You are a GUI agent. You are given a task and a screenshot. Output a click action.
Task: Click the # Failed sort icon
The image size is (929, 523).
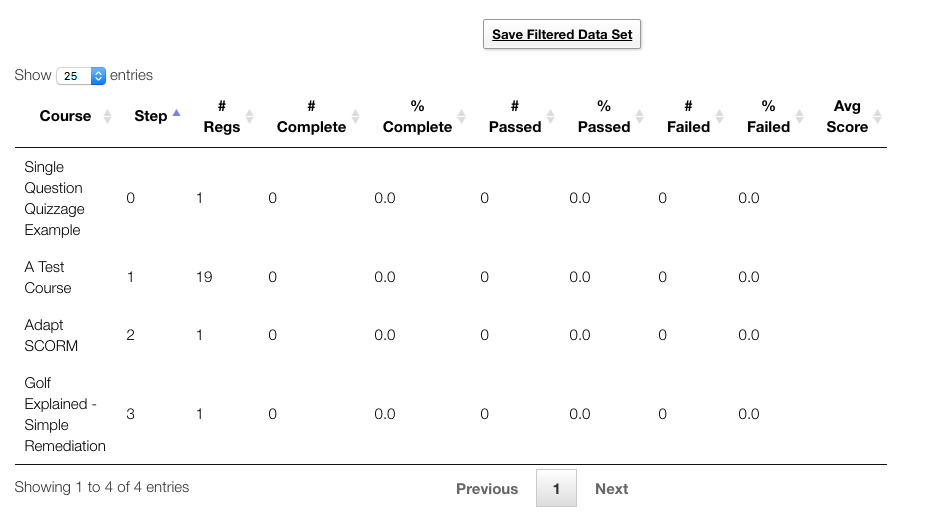coord(720,116)
